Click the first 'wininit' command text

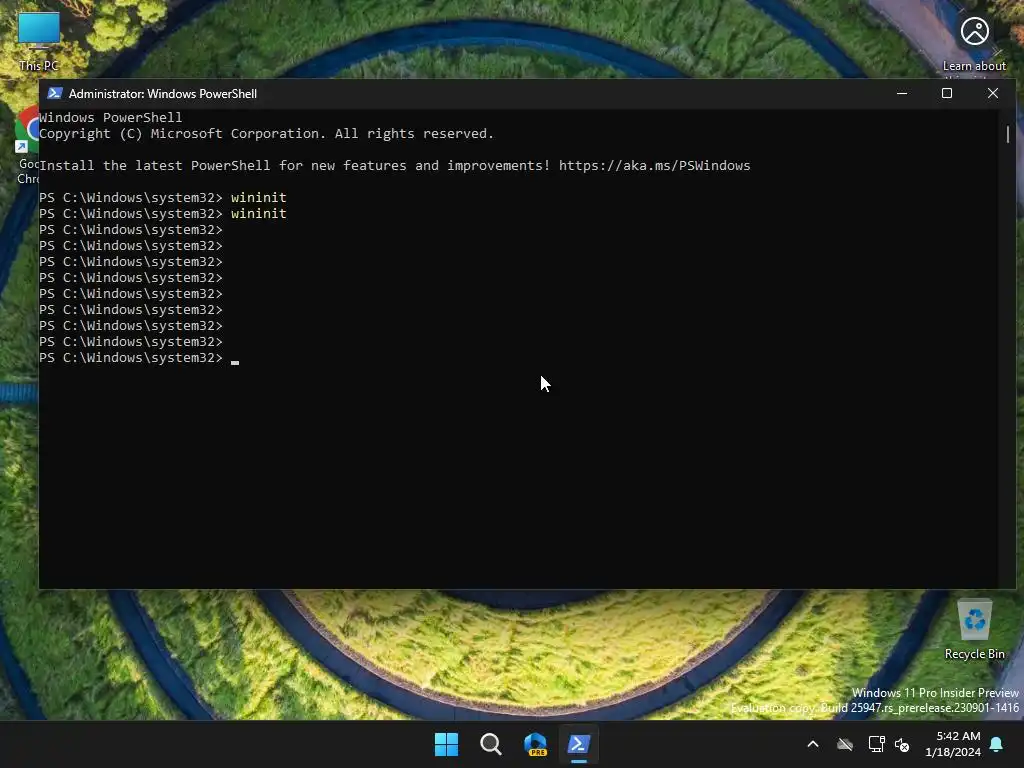click(259, 197)
